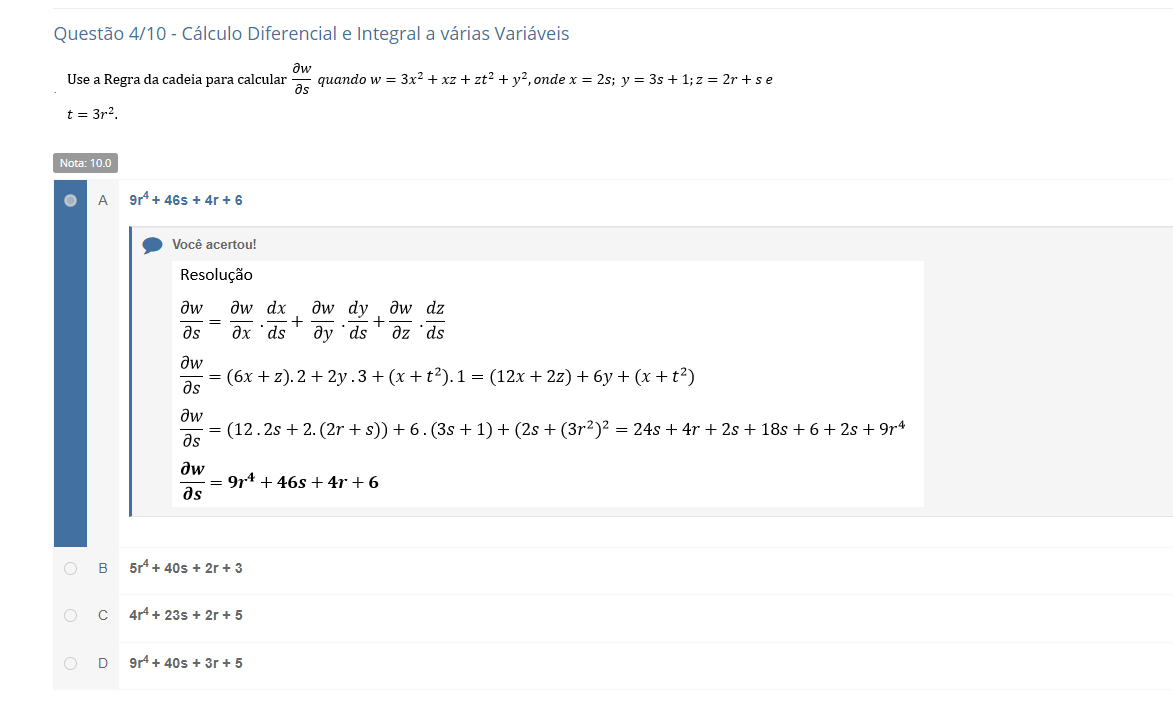1173x701 pixels.
Task: Click the letter D option label
Action: pos(102,664)
